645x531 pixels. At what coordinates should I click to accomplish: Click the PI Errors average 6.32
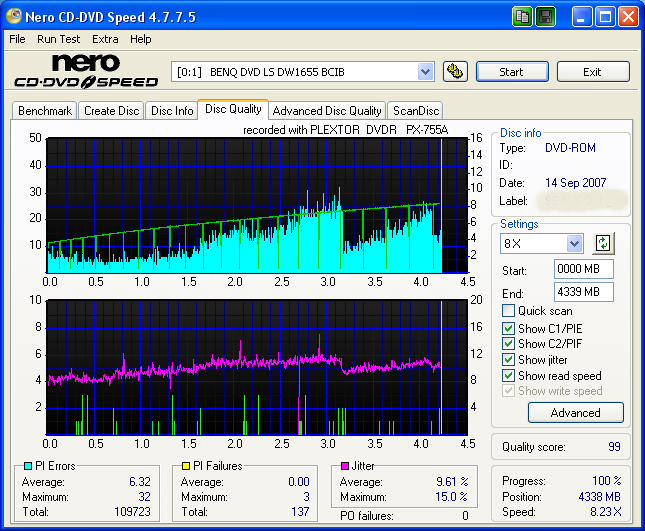point(140,482)
